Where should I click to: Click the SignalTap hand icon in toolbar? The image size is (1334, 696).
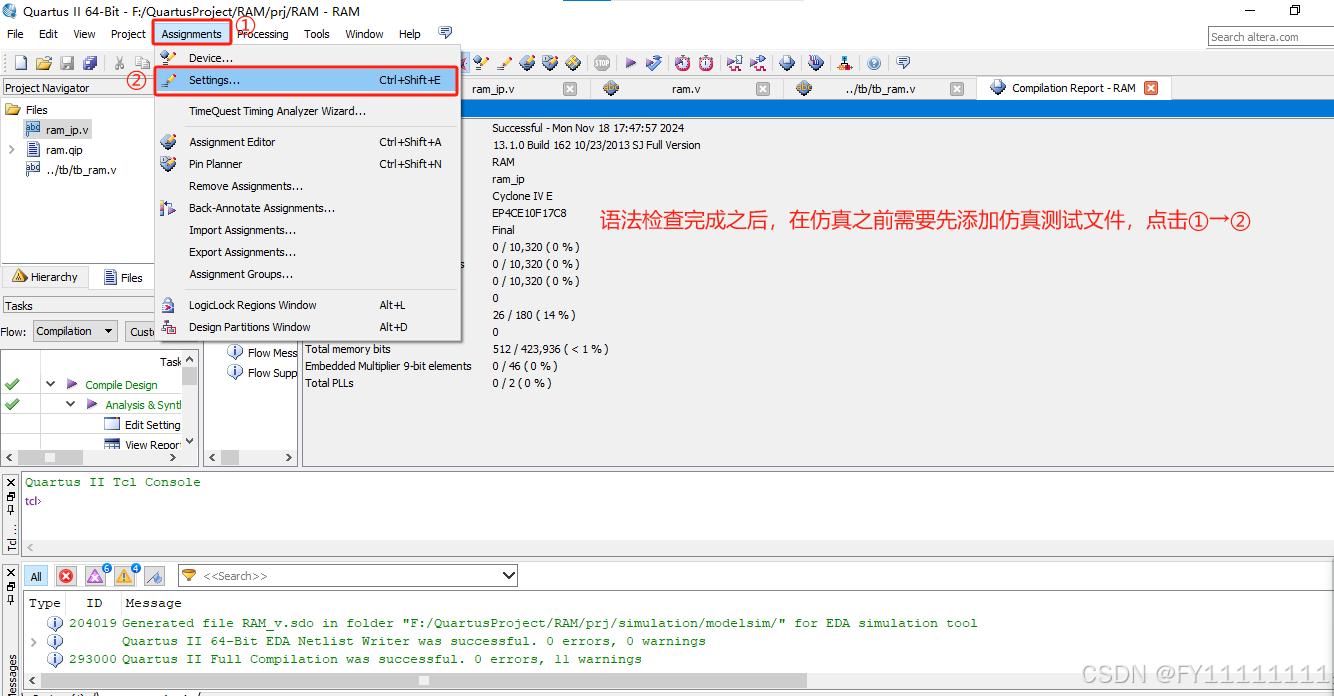pyautogui.click(x=816, y=63)
